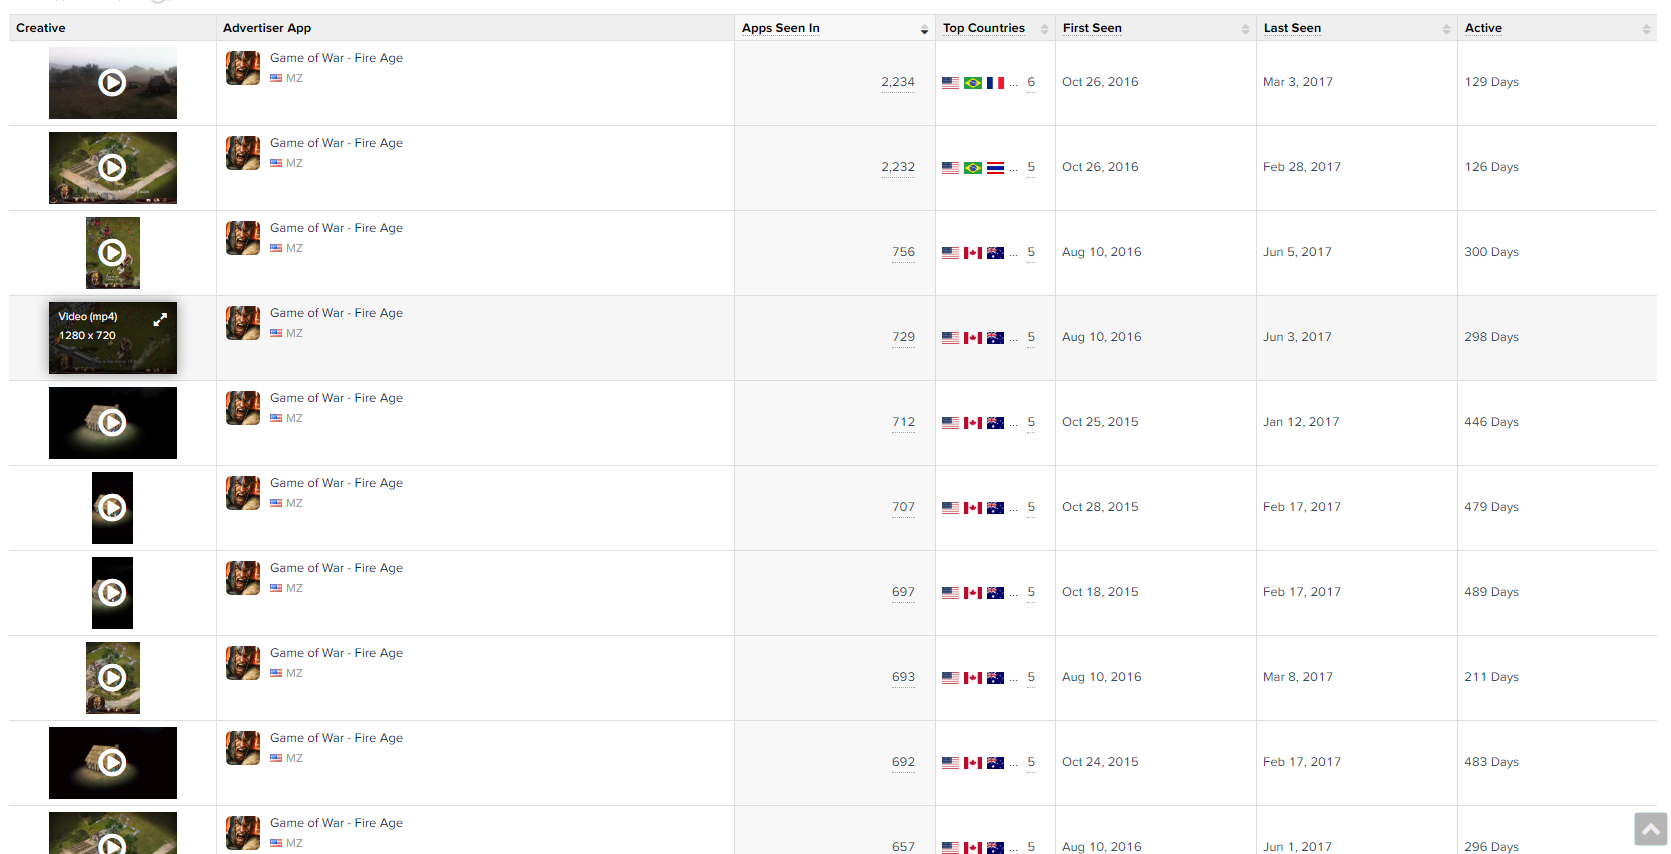Play the video creative in the 2,234 apps row
The width and height of the screenshot is (1671, 854).
pyautogui.click(x=112, y=83)
